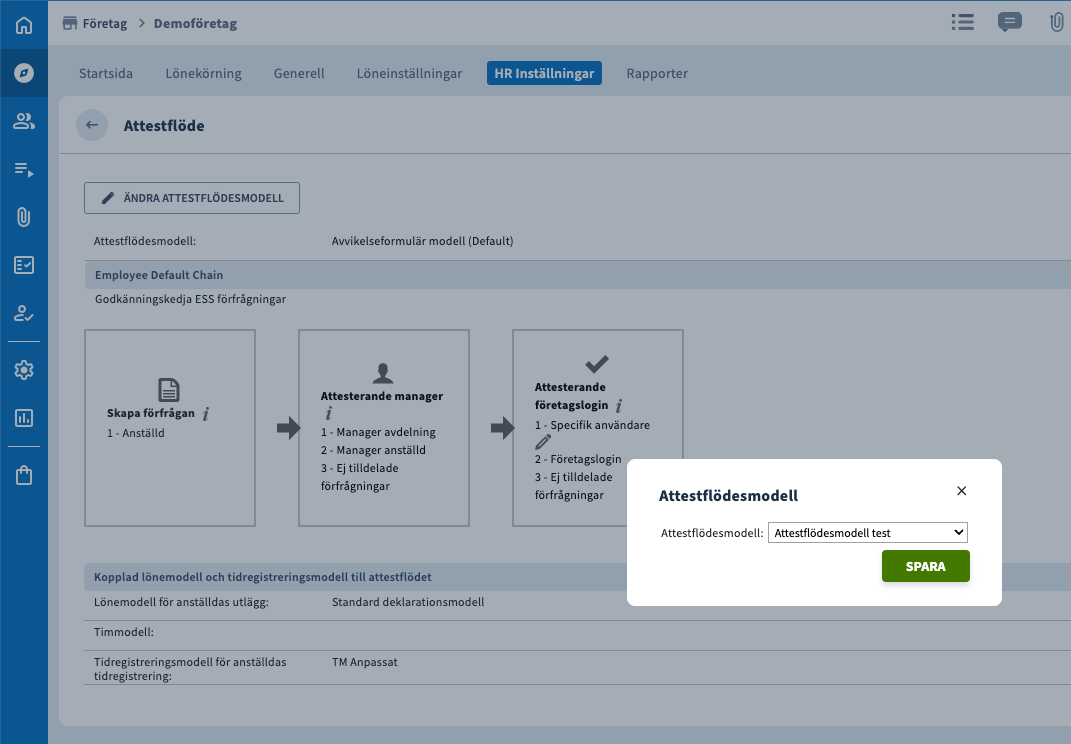Switch to the Löneinställningar tab

tap(409, 73)
